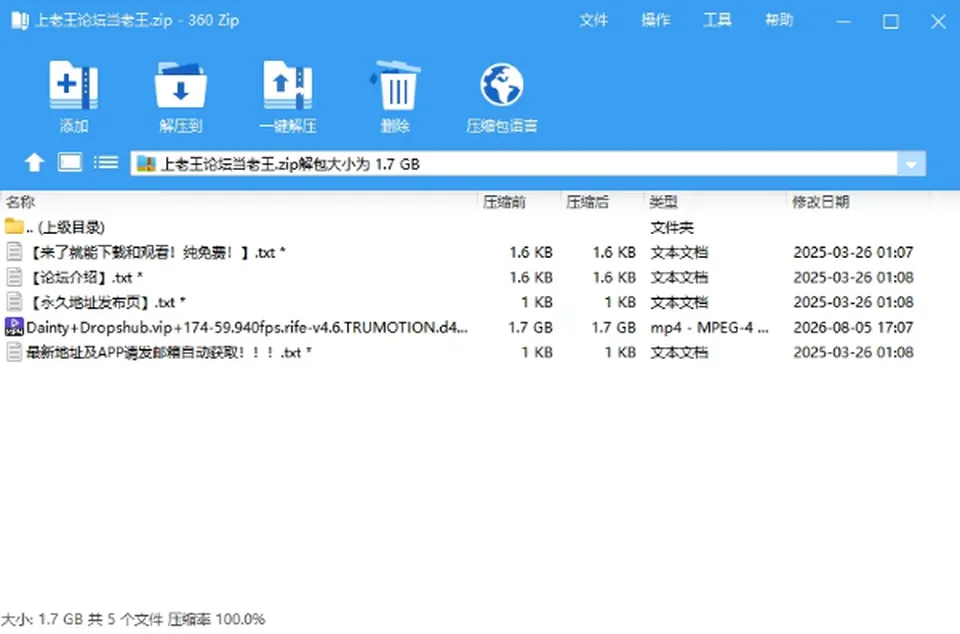Close the 360 Zip window
The height and width of the screenshot is (634, 960).
coord(938,21)
